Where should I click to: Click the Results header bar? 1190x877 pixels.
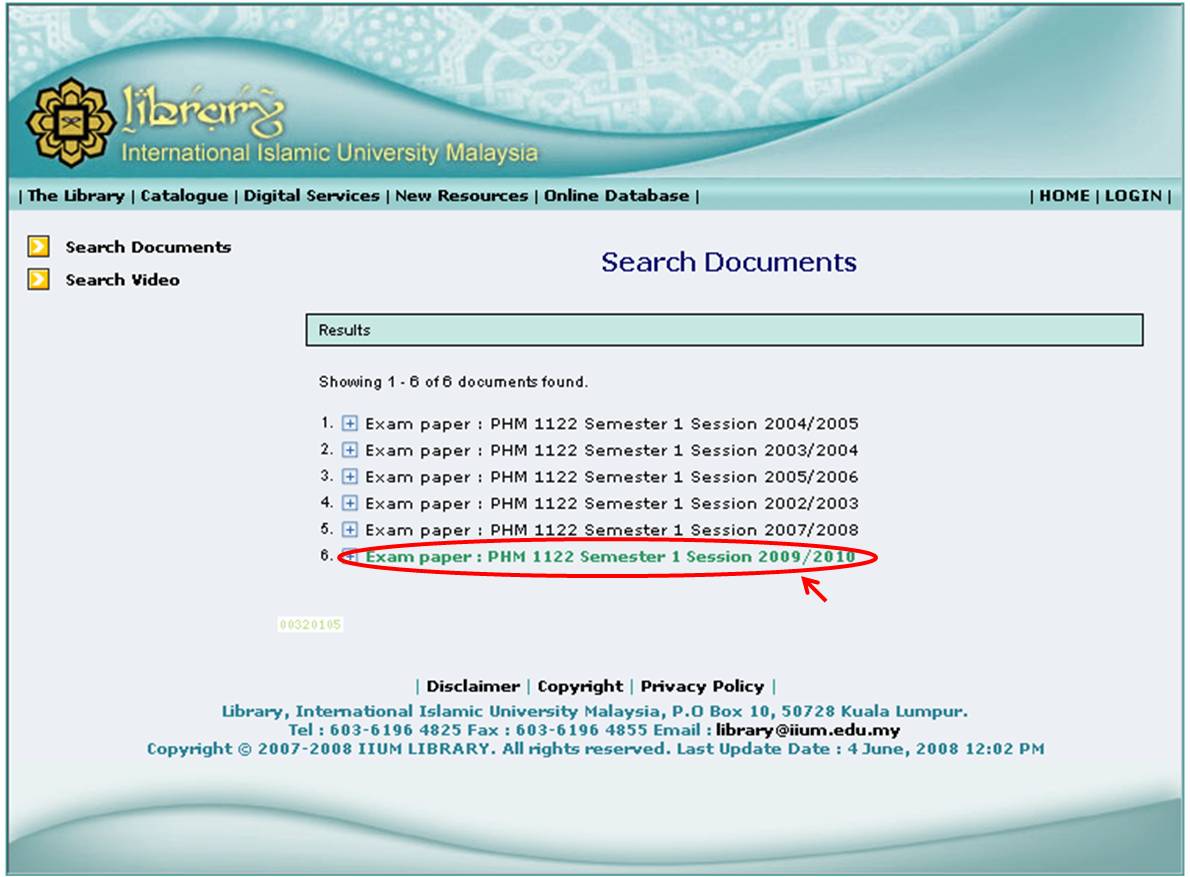(725, 330)
